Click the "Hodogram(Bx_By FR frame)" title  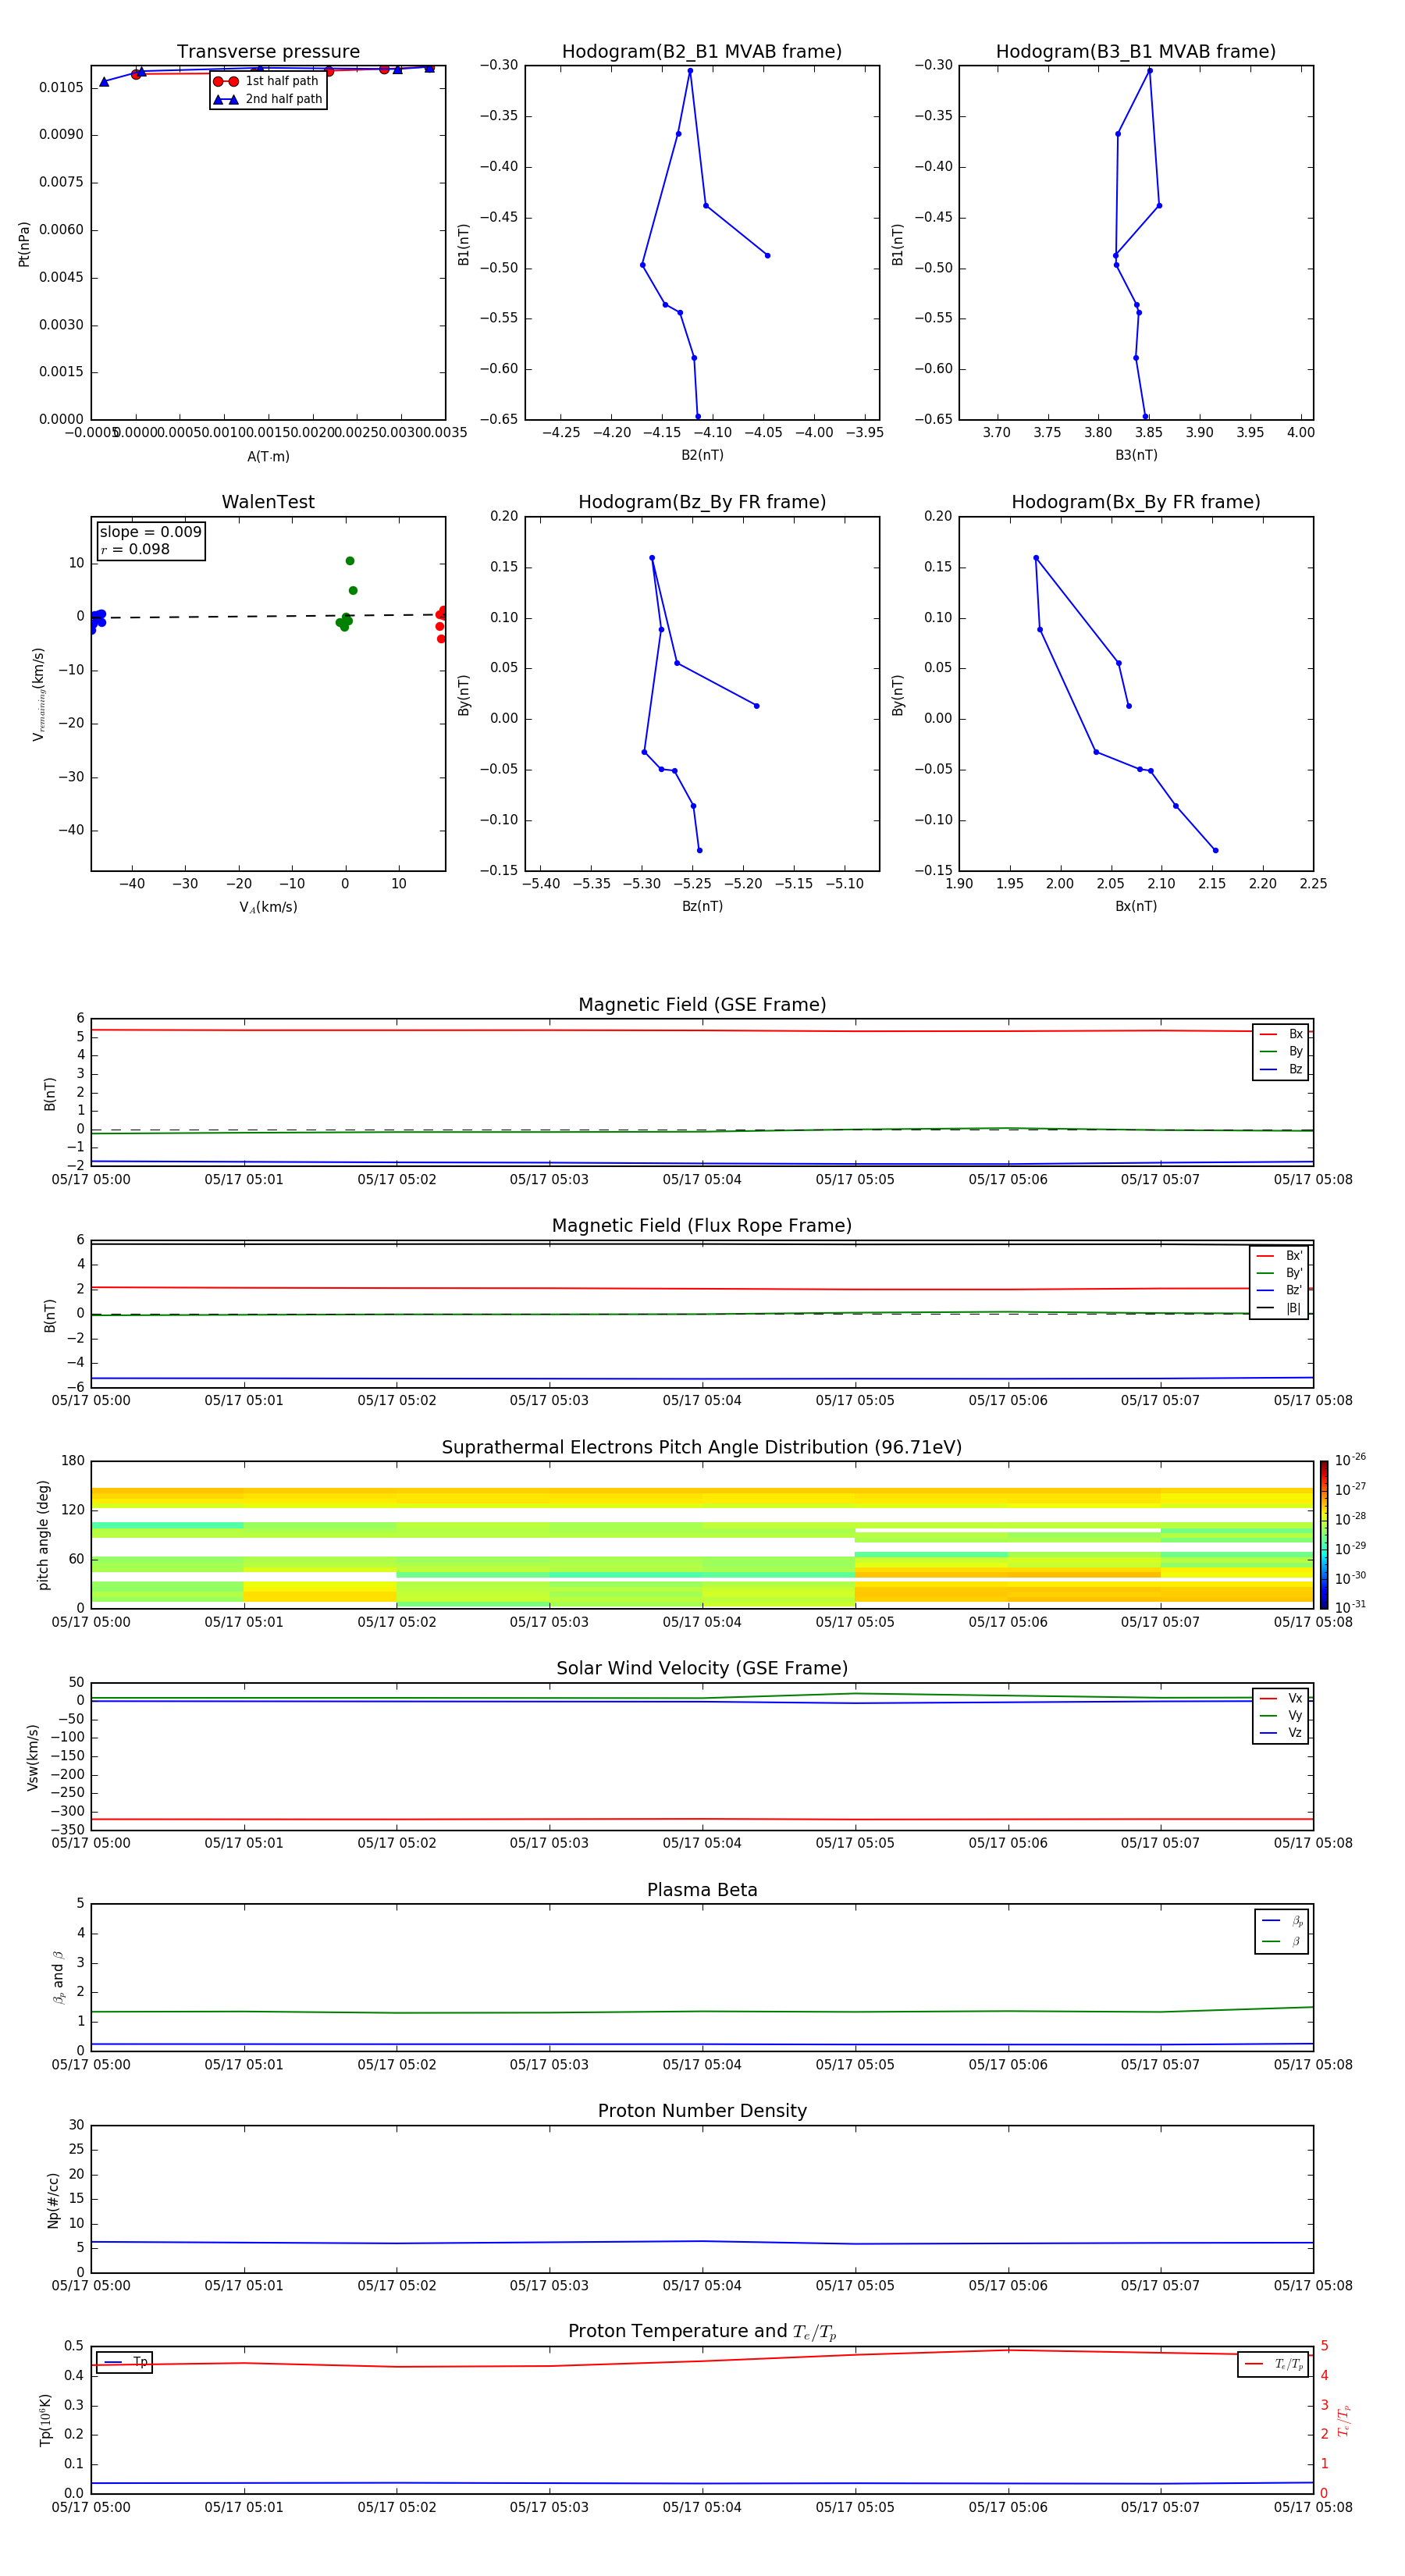point(1136,502)
